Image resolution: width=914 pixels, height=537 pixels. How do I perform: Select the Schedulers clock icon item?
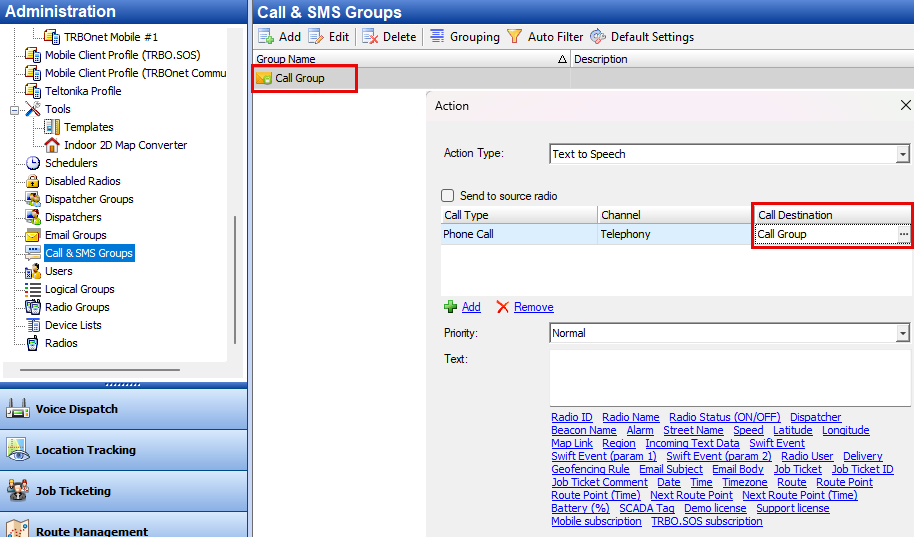[x=33, y=163]
